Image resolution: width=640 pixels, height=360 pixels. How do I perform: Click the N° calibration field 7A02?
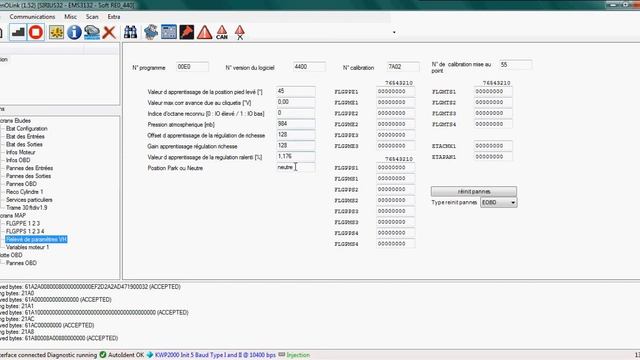403,67
